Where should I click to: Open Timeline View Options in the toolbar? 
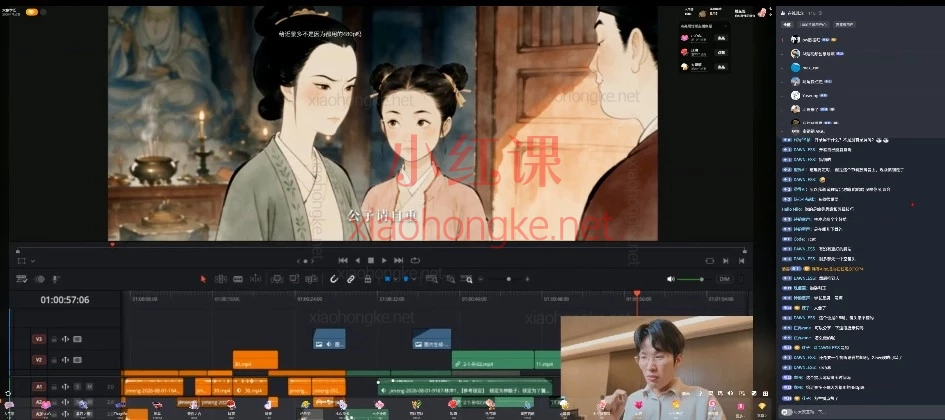point(22,279)
